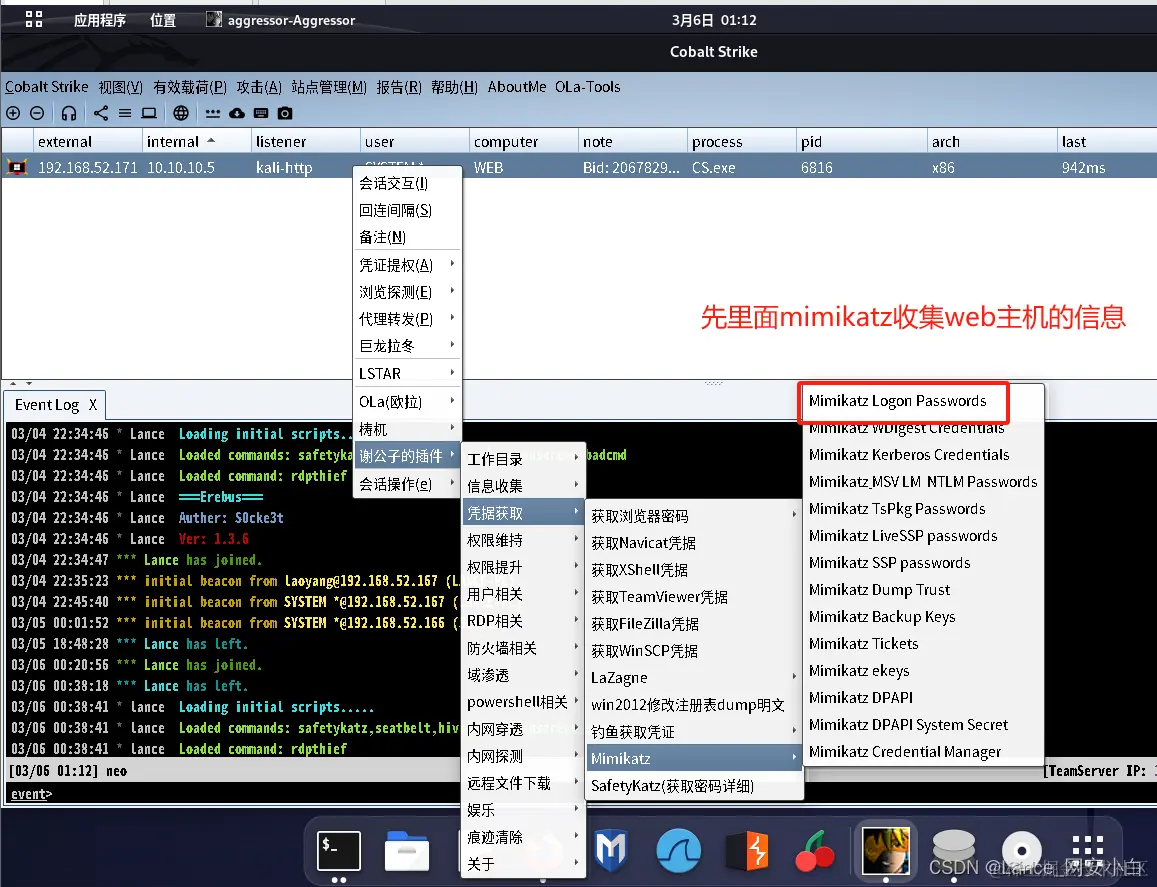Switch to session table view icon
1157x887 pixels.
(x=125, y=113)
